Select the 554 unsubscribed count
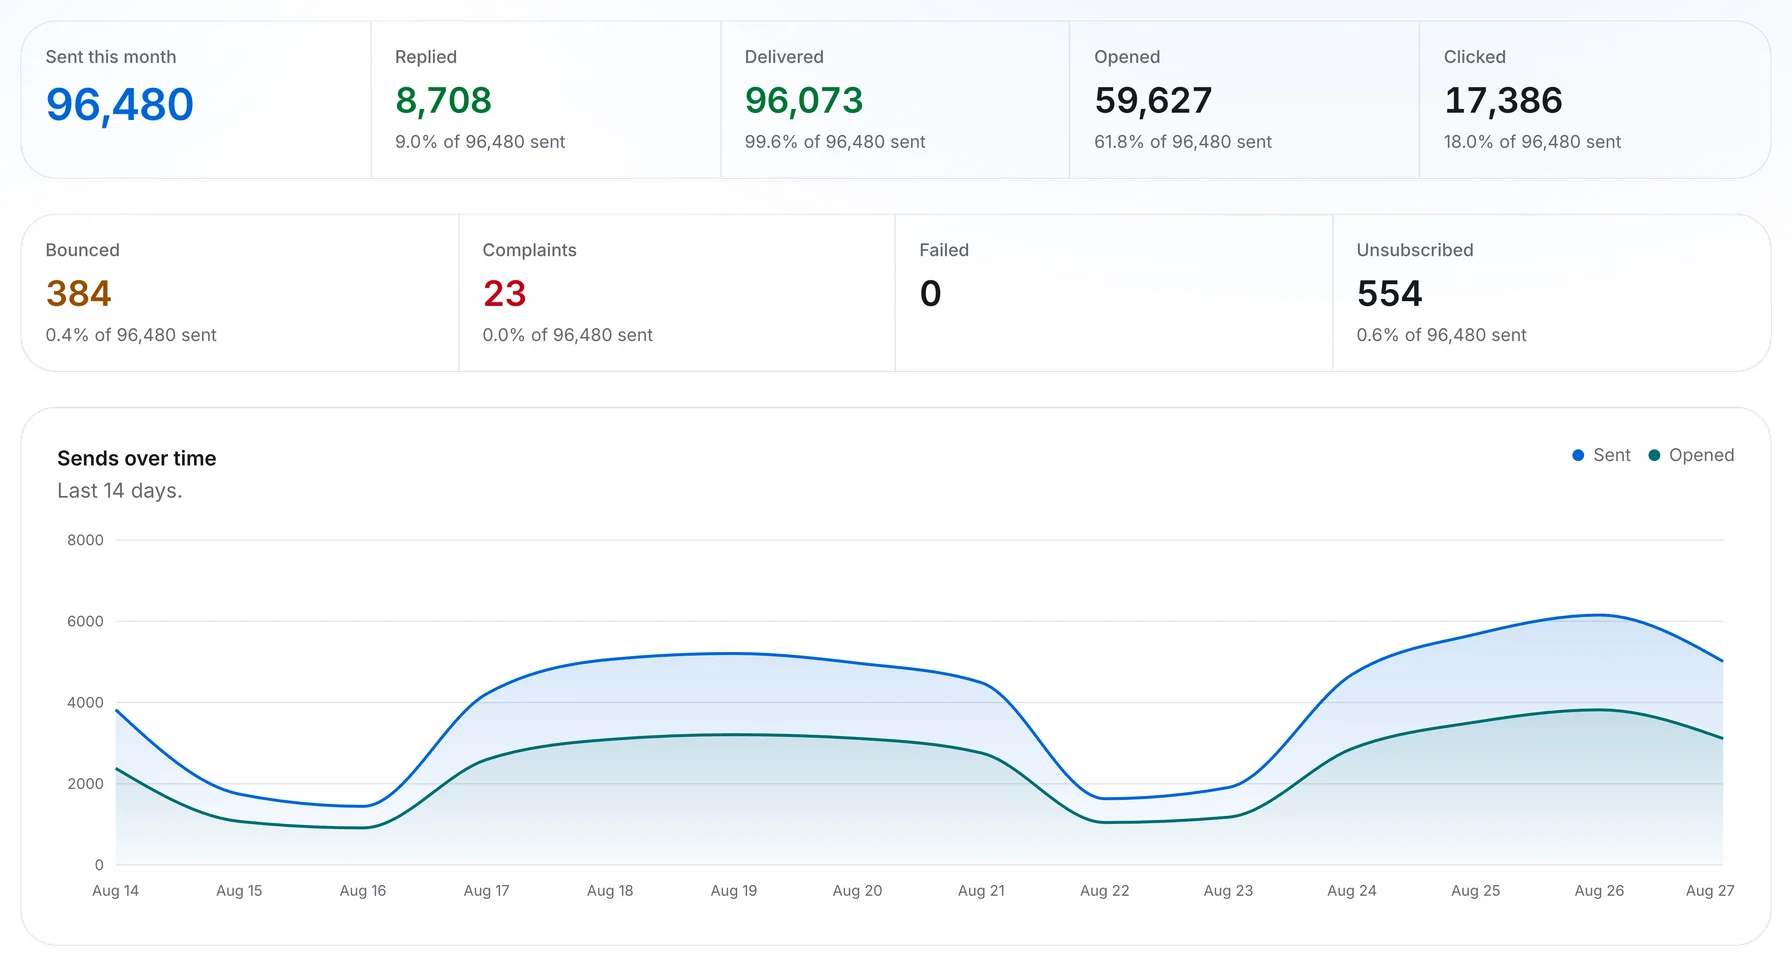The image size is (1792, 966). tap(1389, 293)
